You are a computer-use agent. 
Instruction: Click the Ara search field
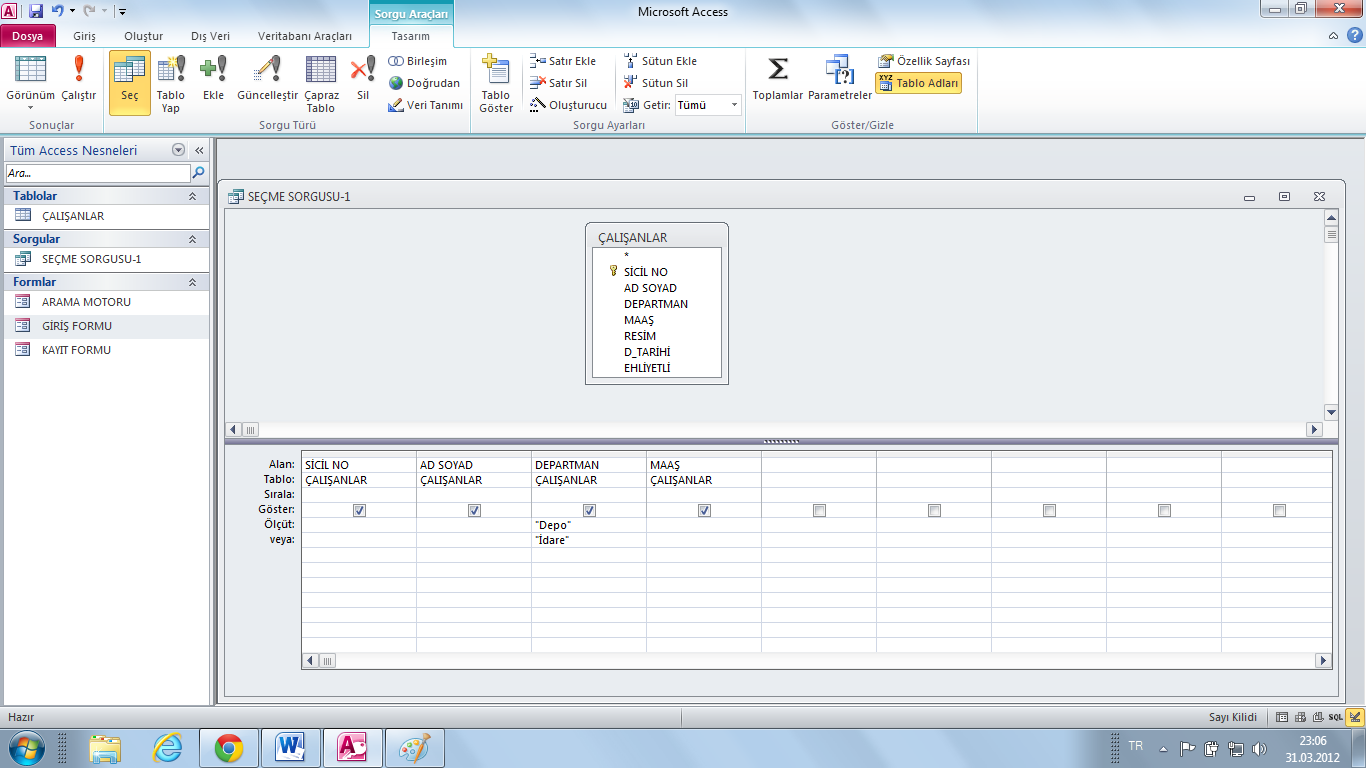click(97, 173)
